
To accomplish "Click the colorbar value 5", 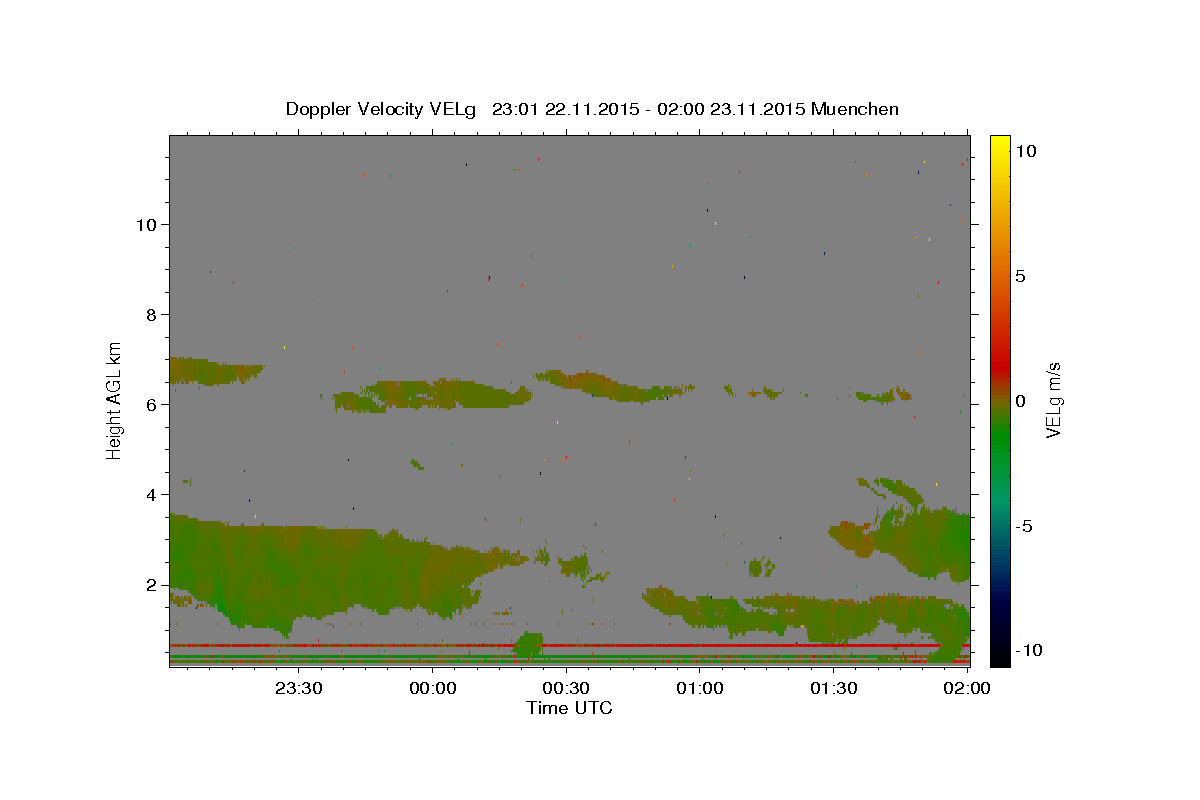I will coord(1020,276).
